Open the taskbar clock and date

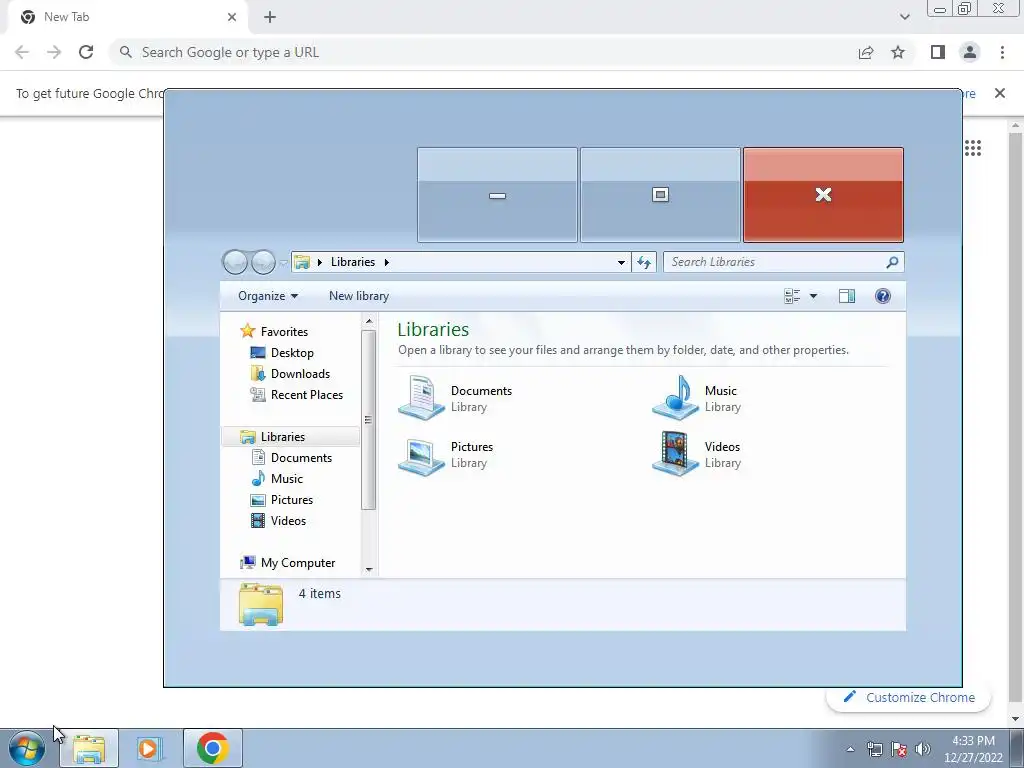pyautogui.click(x=973, y=749)
